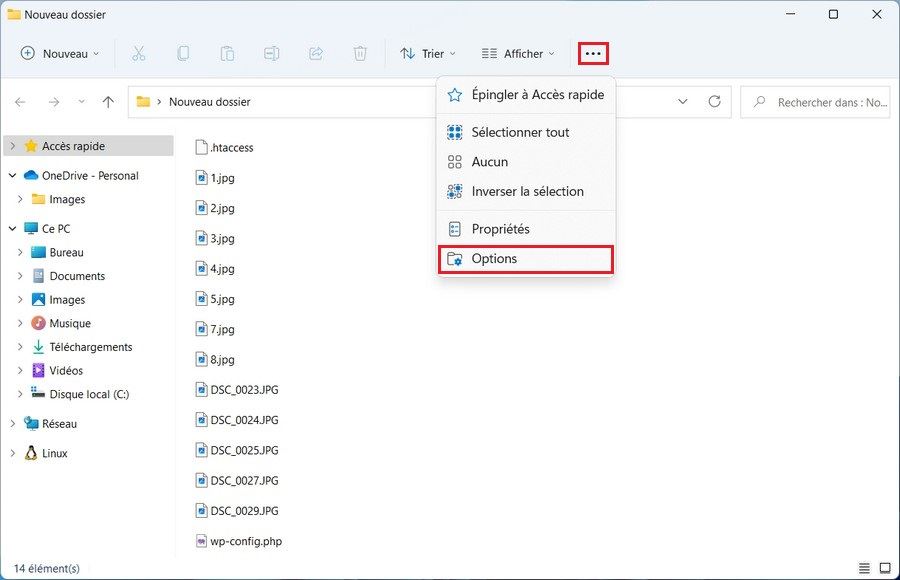Click the Copy toolbar icon
Image resolution: width=900 pixels, height=580 pixels.
click(183, 53)
